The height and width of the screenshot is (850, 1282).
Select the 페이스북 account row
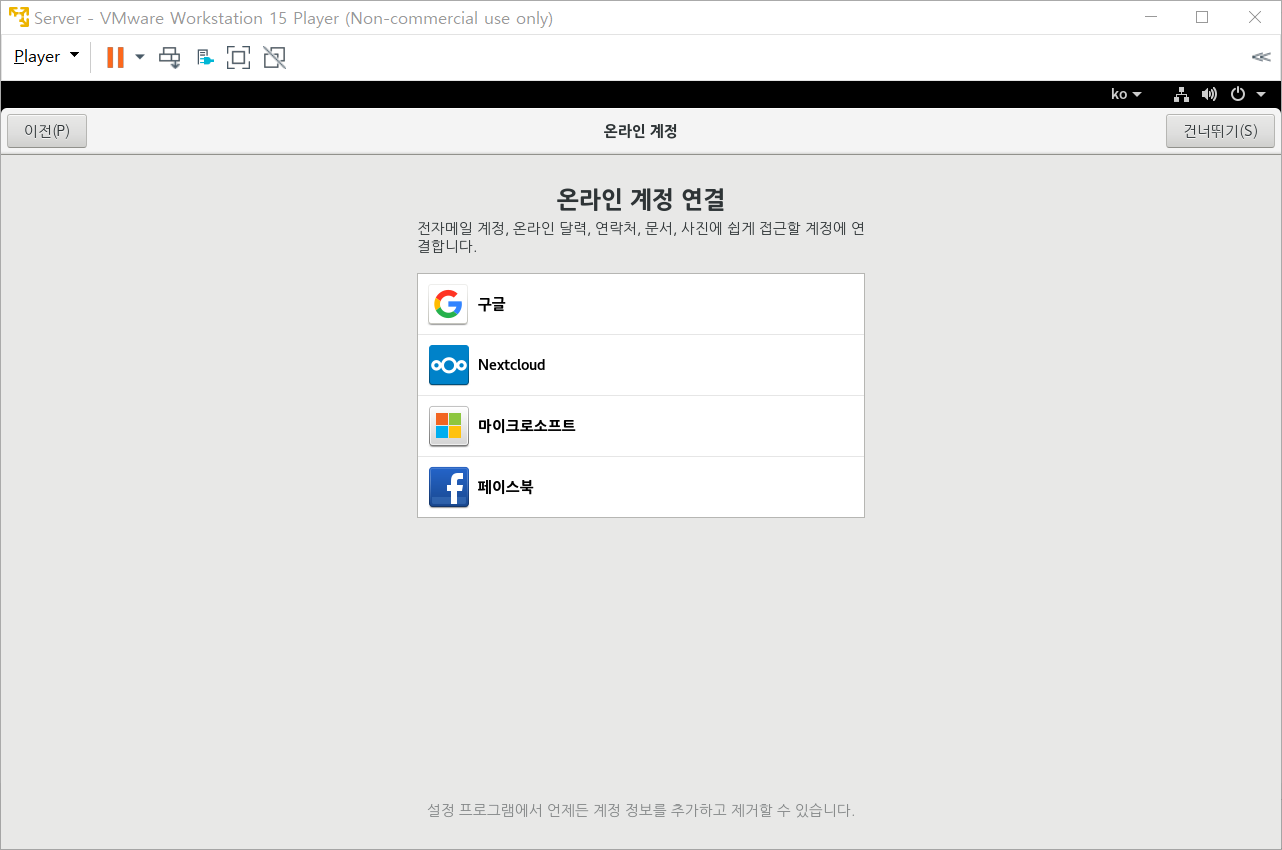coord(641,487)
